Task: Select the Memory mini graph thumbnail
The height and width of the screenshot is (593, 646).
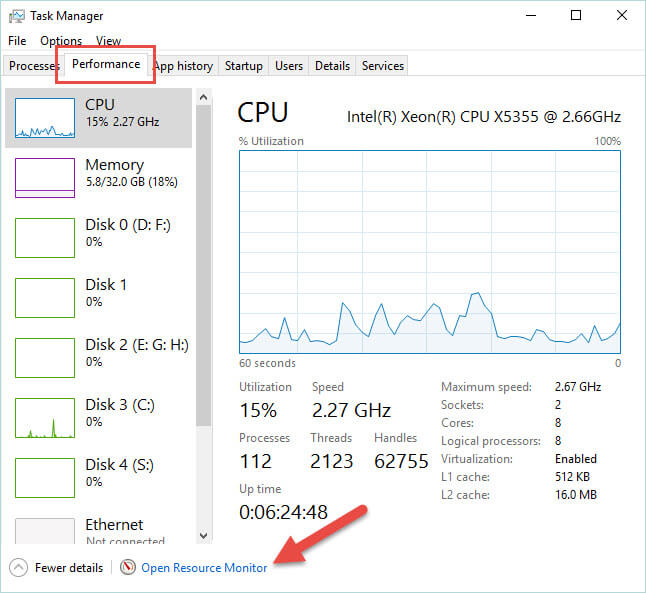Action: [x=45, y=178]
